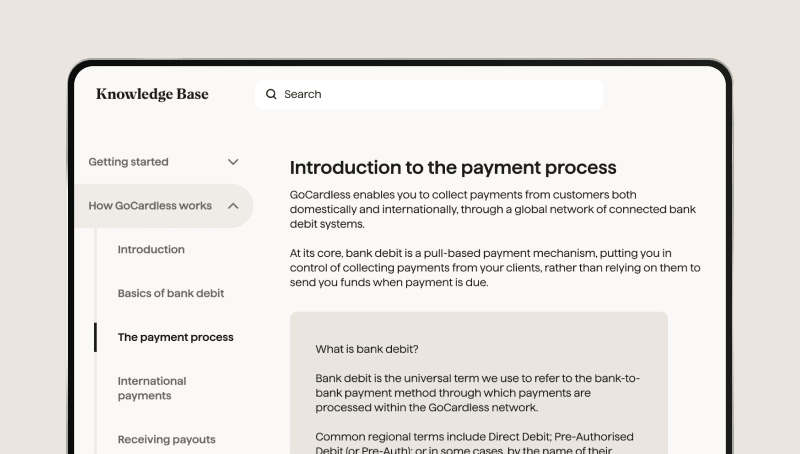Image resolution: width=800 pixels, height=454 pixels.
Task: Select The payment process article
Action: [176, 337]
